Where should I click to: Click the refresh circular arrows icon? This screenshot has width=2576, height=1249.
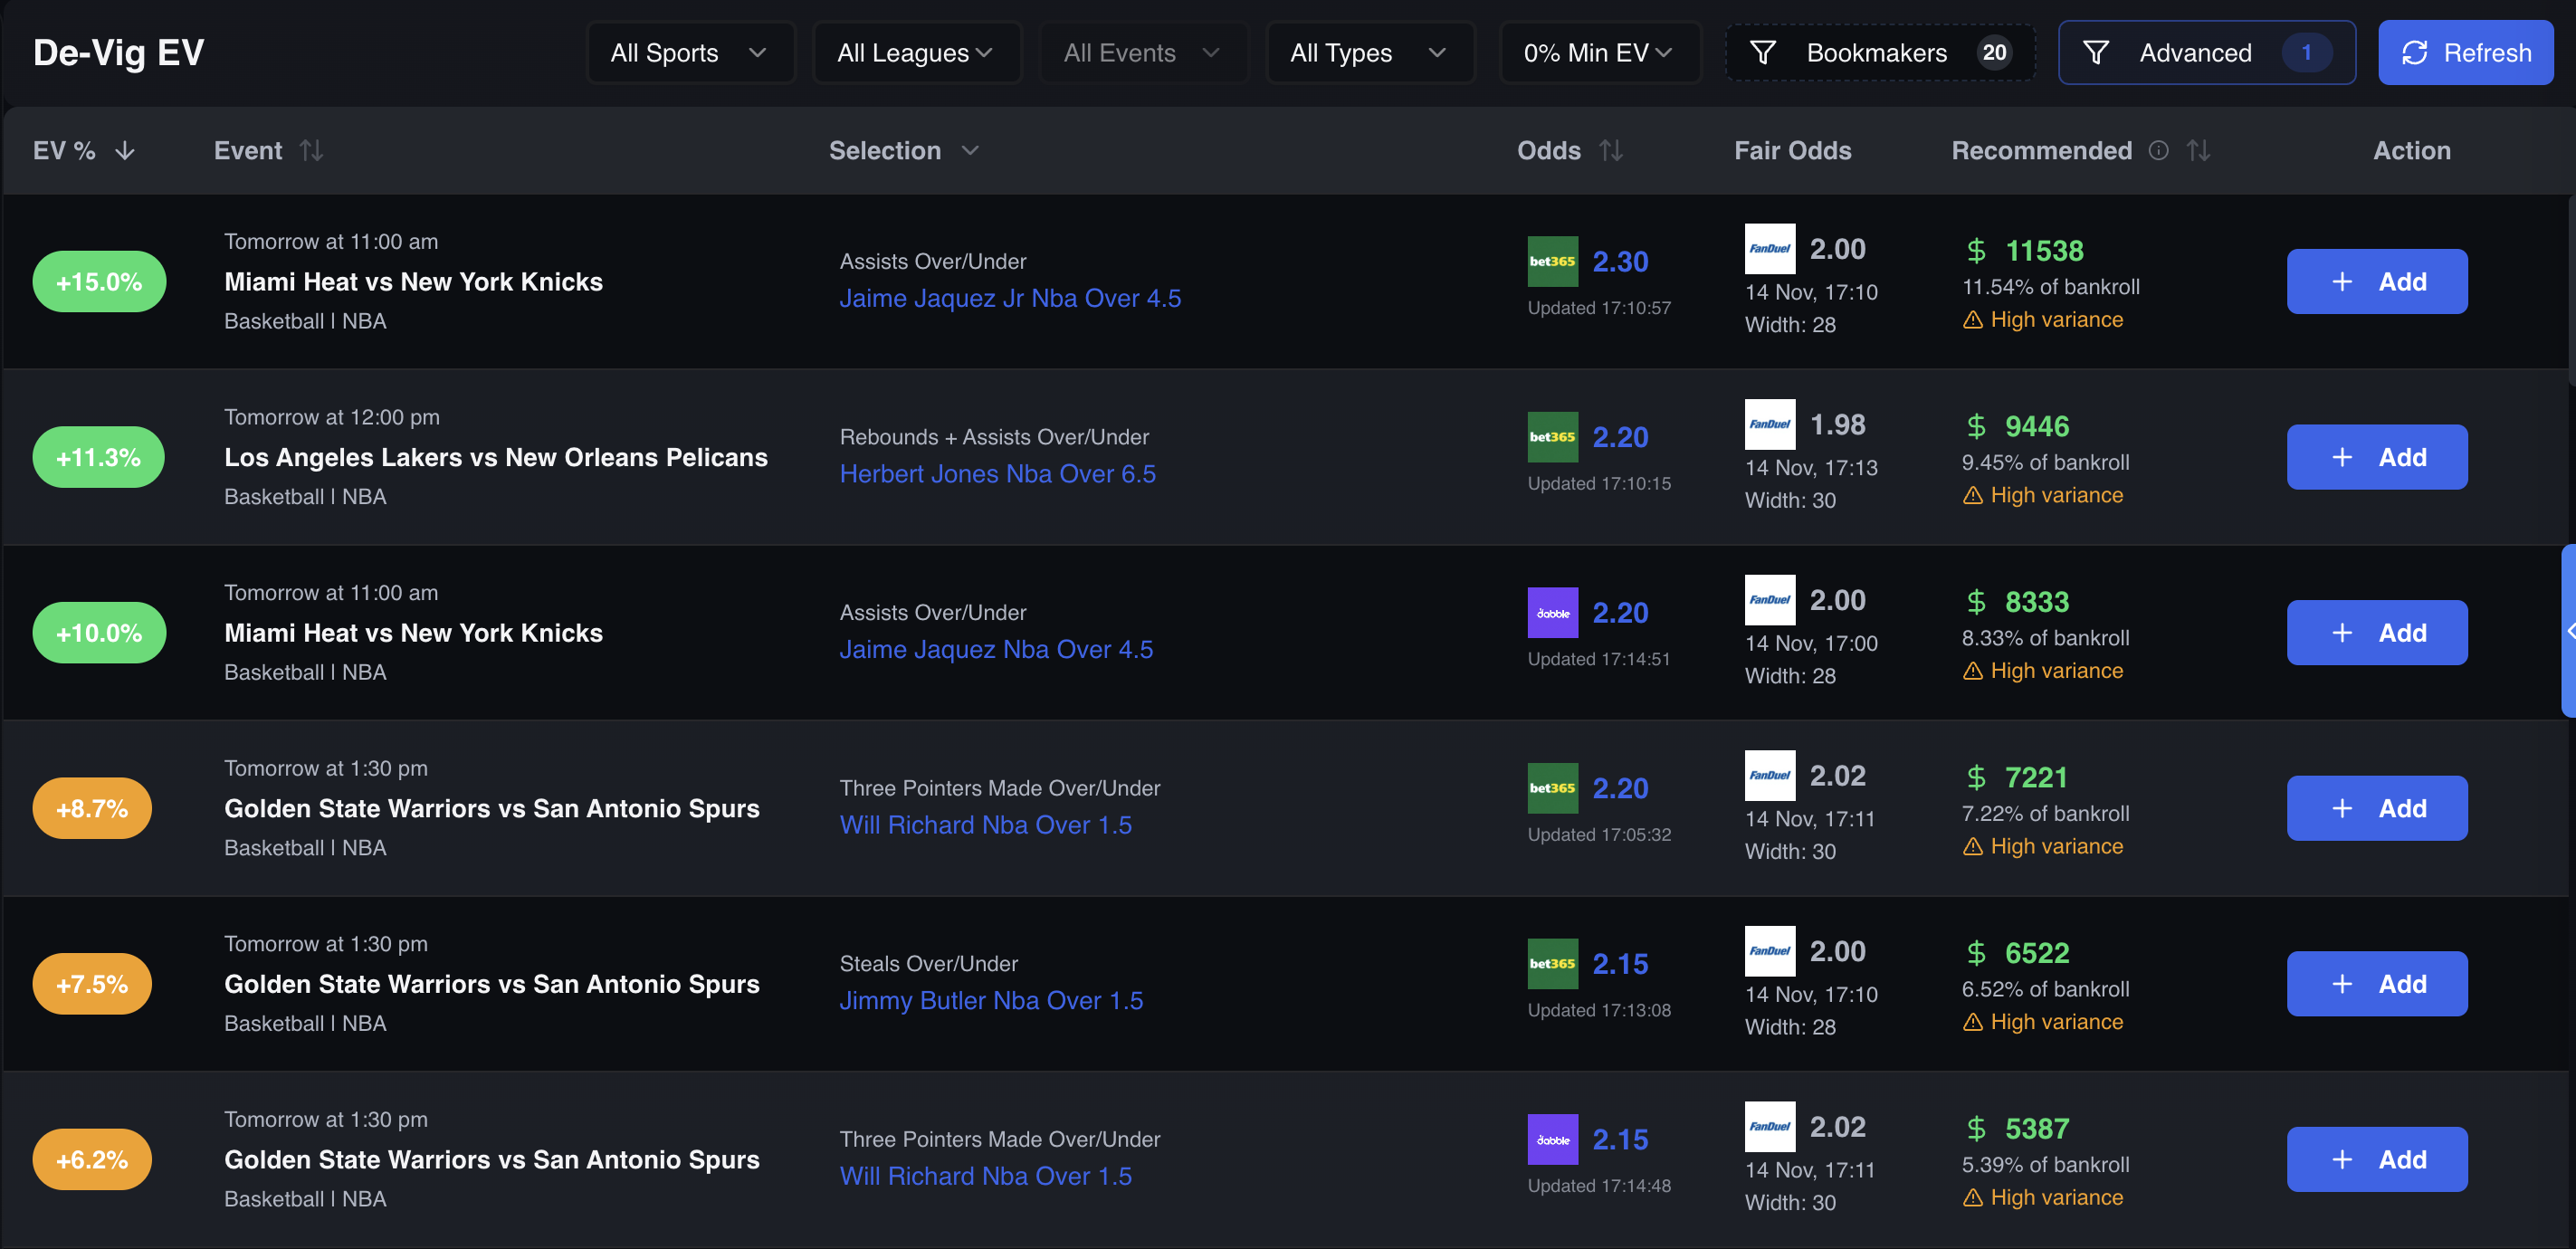click(x=2416, y=52)
